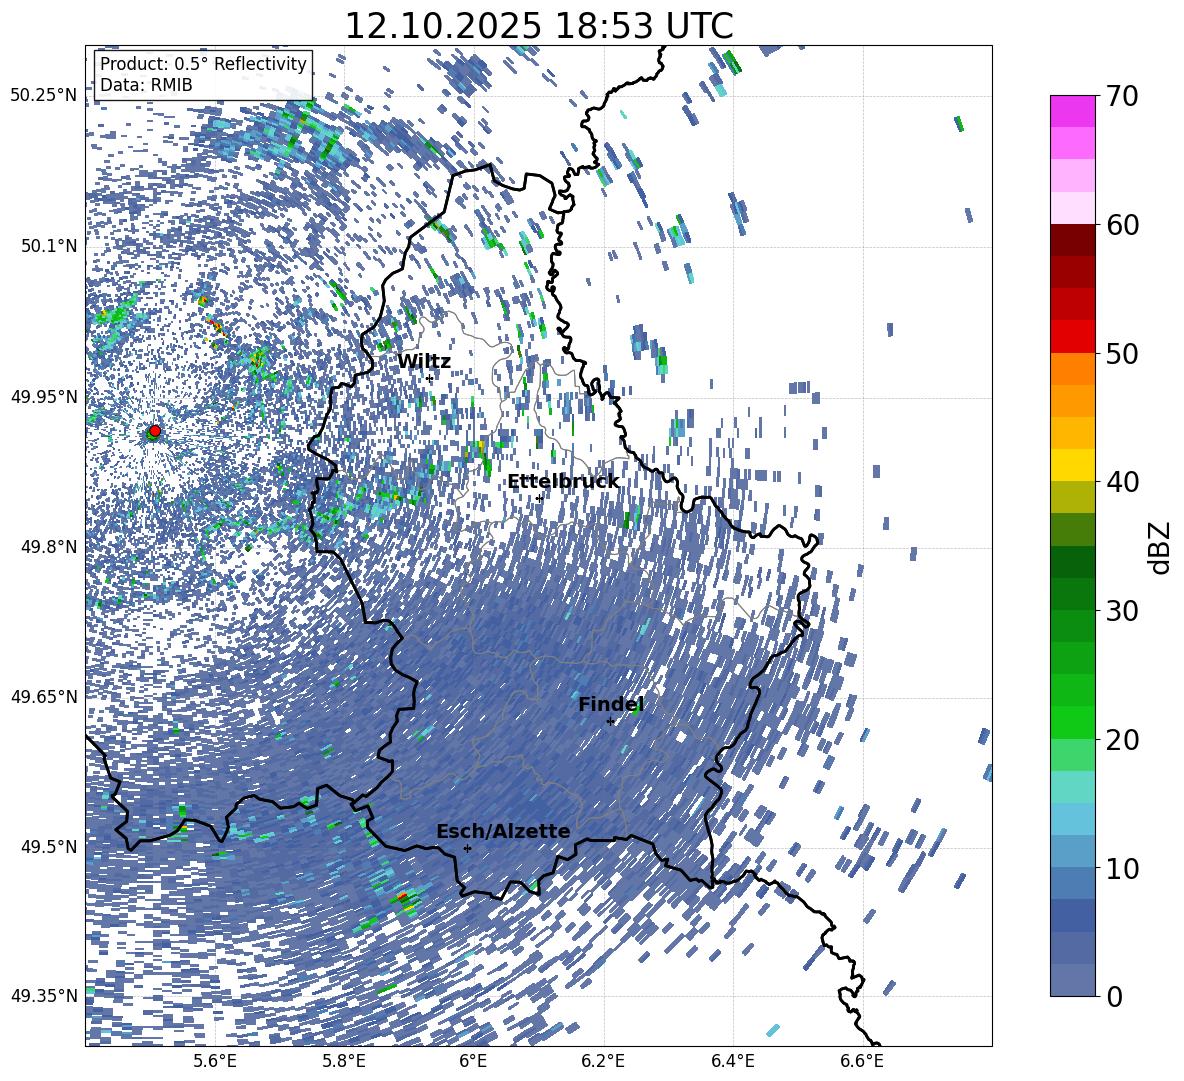Click the 49.5°N latitude label

coord(48,846)
